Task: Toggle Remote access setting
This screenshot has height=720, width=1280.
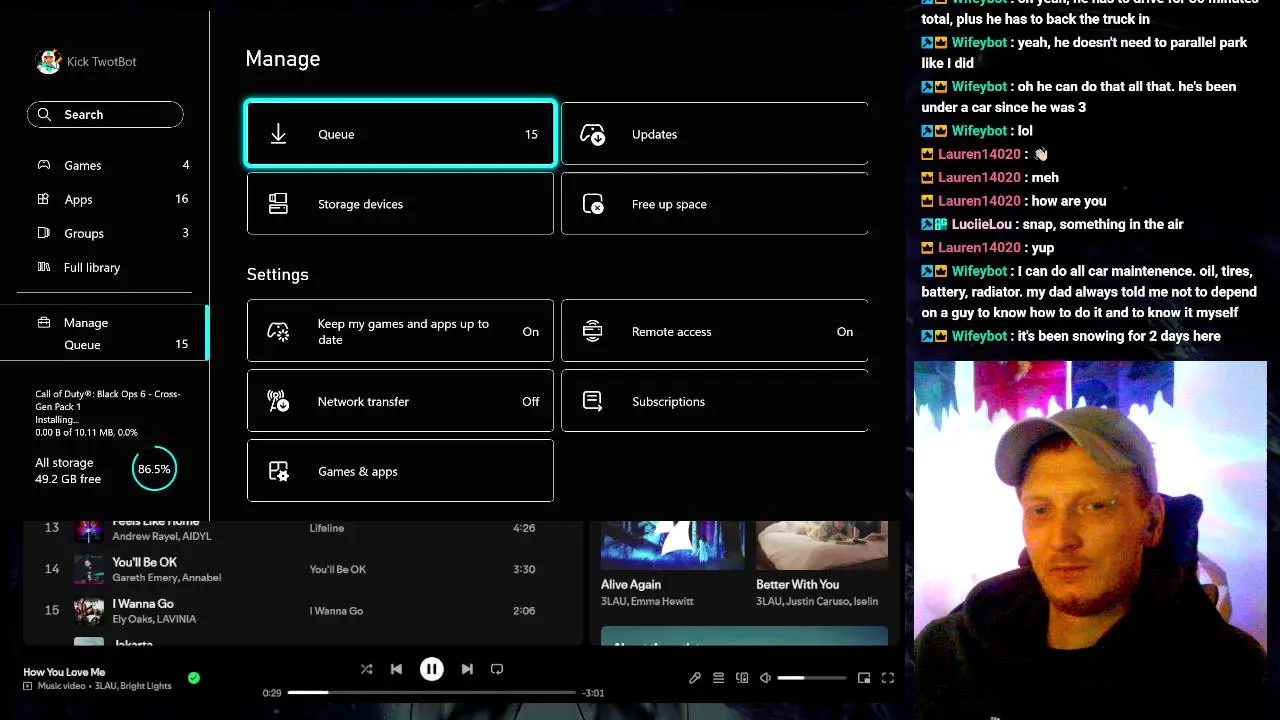Action: coord(714,331)
